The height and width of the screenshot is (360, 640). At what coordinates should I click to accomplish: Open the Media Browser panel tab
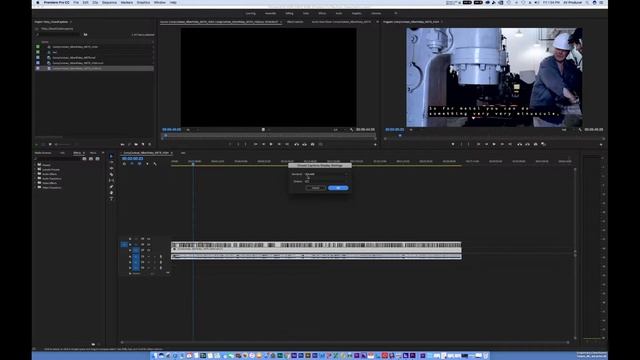point(43,153)
